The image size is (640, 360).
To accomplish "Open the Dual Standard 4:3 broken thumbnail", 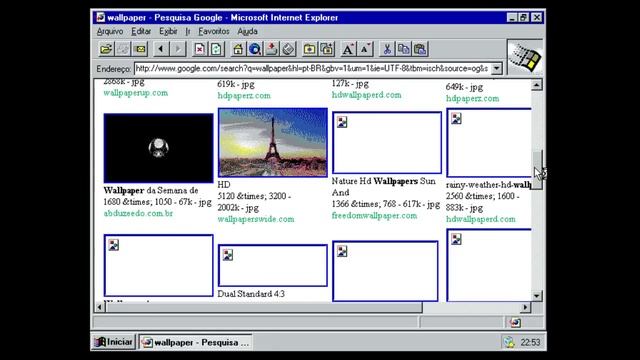I will click(x=273, y=266).
